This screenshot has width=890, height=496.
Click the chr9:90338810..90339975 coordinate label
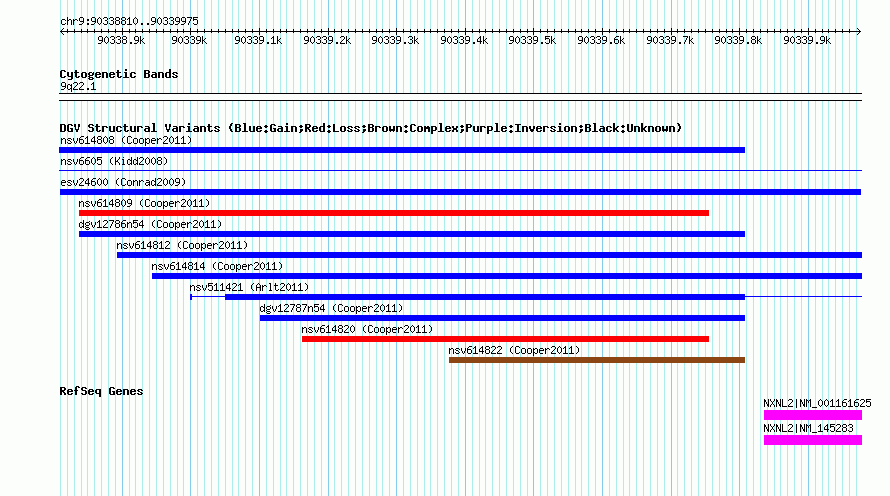[x=129, y=21]
